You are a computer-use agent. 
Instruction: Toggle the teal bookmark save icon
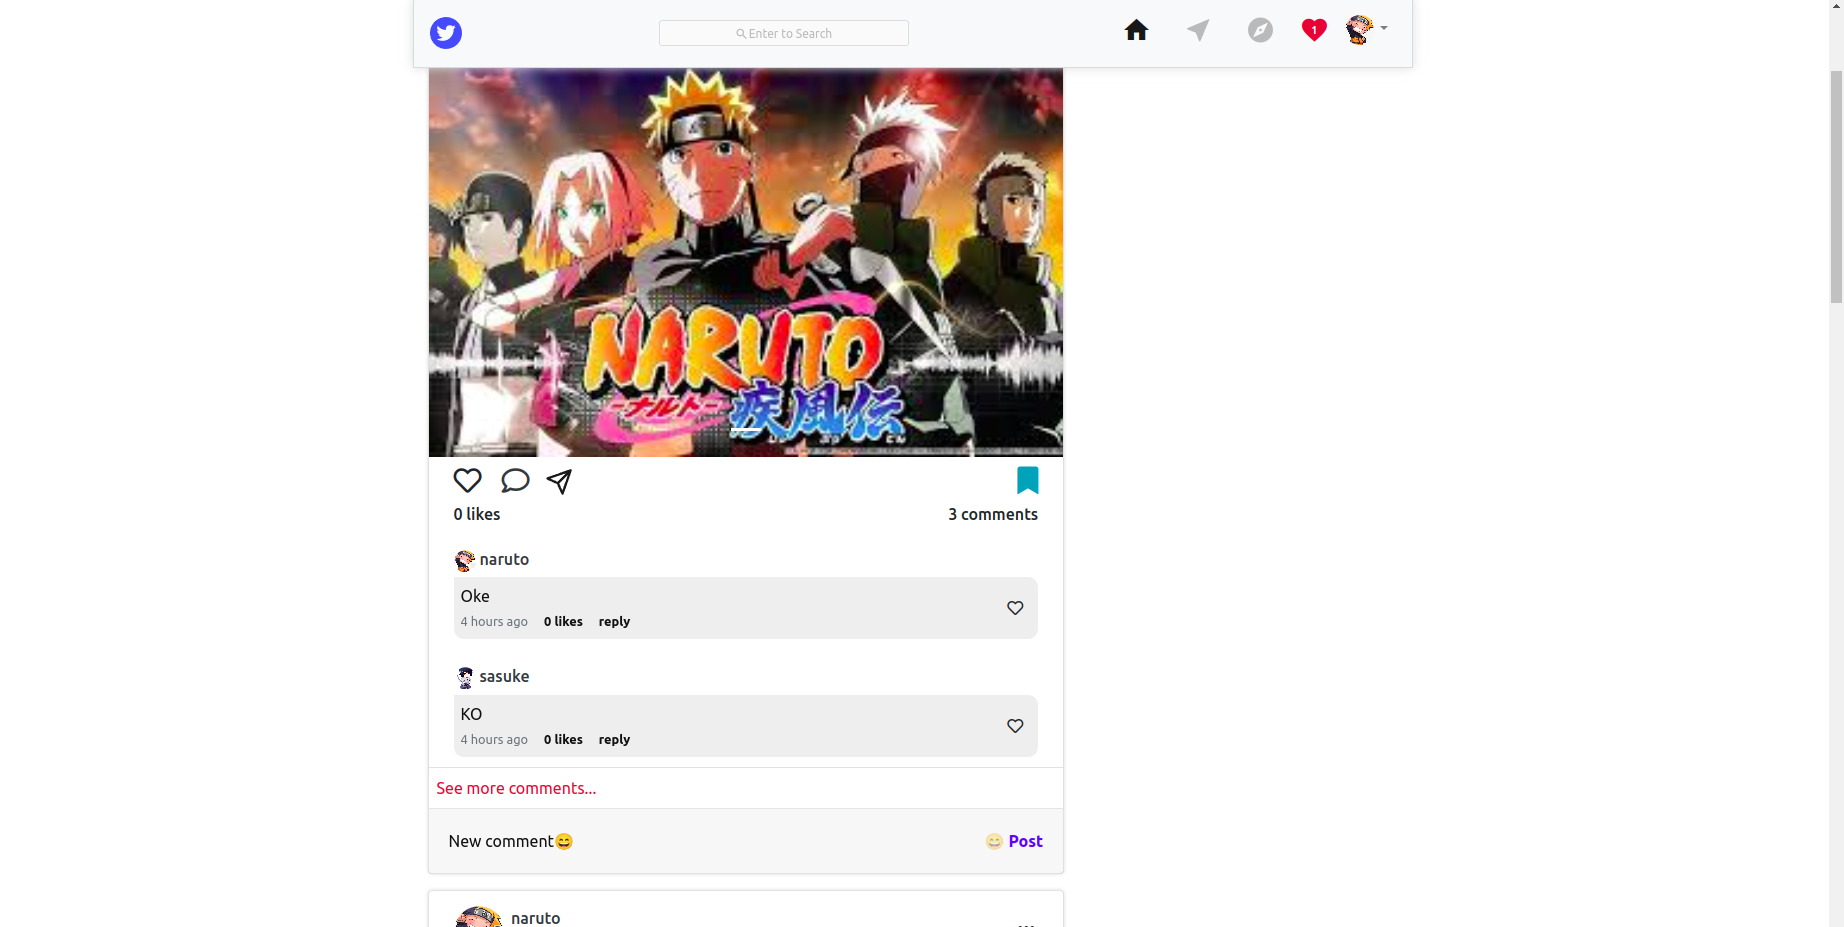1027,481
